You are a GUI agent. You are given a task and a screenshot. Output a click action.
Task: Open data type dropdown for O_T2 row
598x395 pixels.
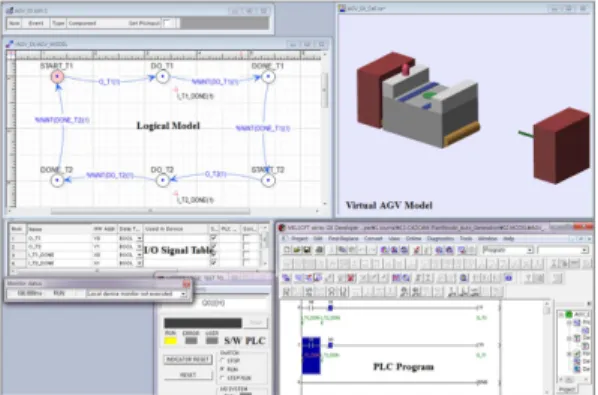(x=139, y=247)
